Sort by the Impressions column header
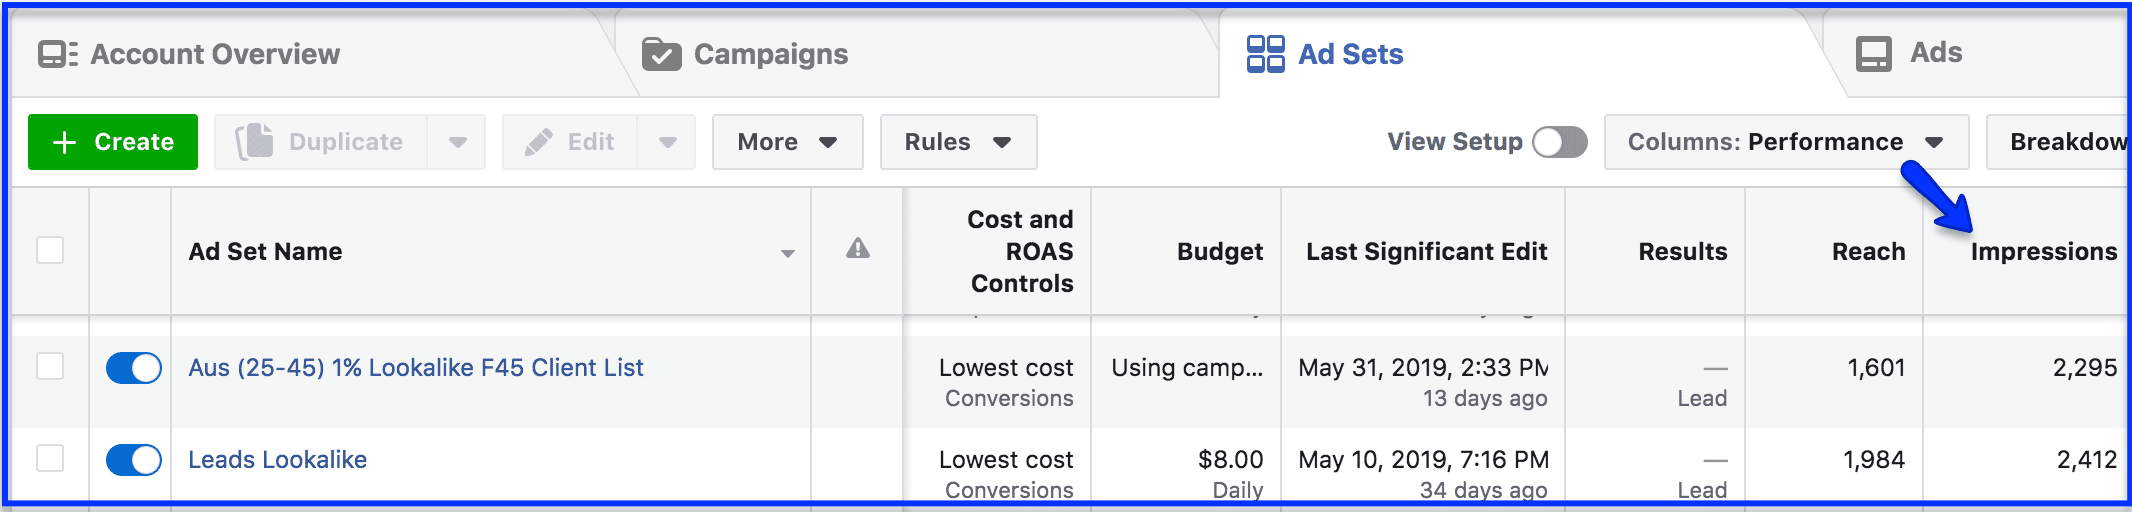 [2043, 252]
